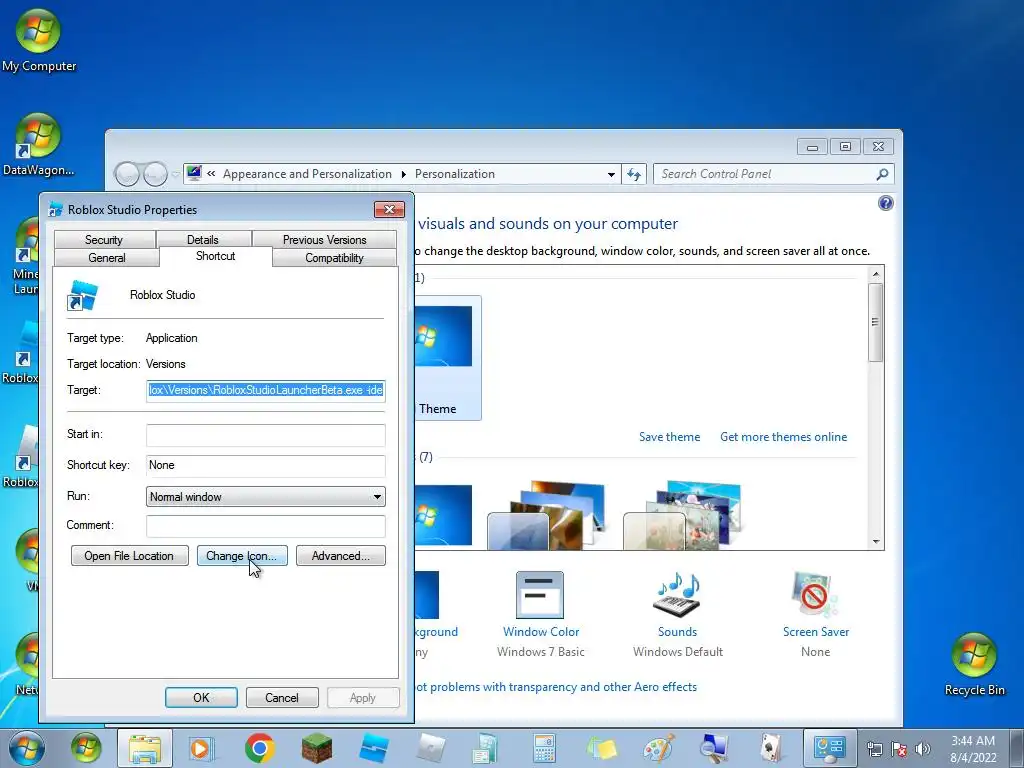Click the double chevron at the breadcrumb start
This screenshot has width=1024, height=768.
(x=211, y=174)
